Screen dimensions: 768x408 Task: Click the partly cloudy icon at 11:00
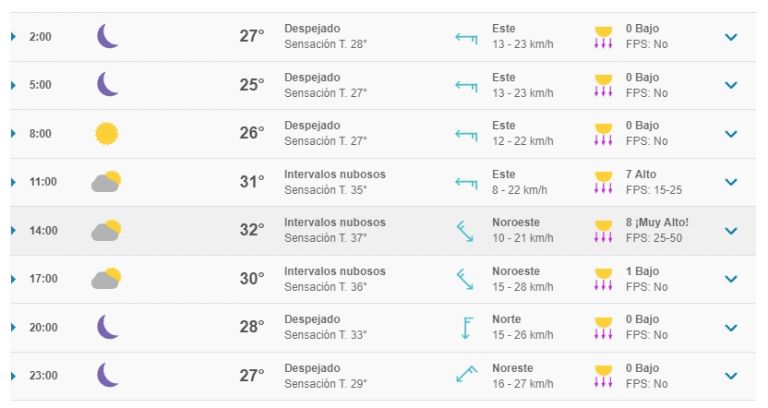(106, 182)
